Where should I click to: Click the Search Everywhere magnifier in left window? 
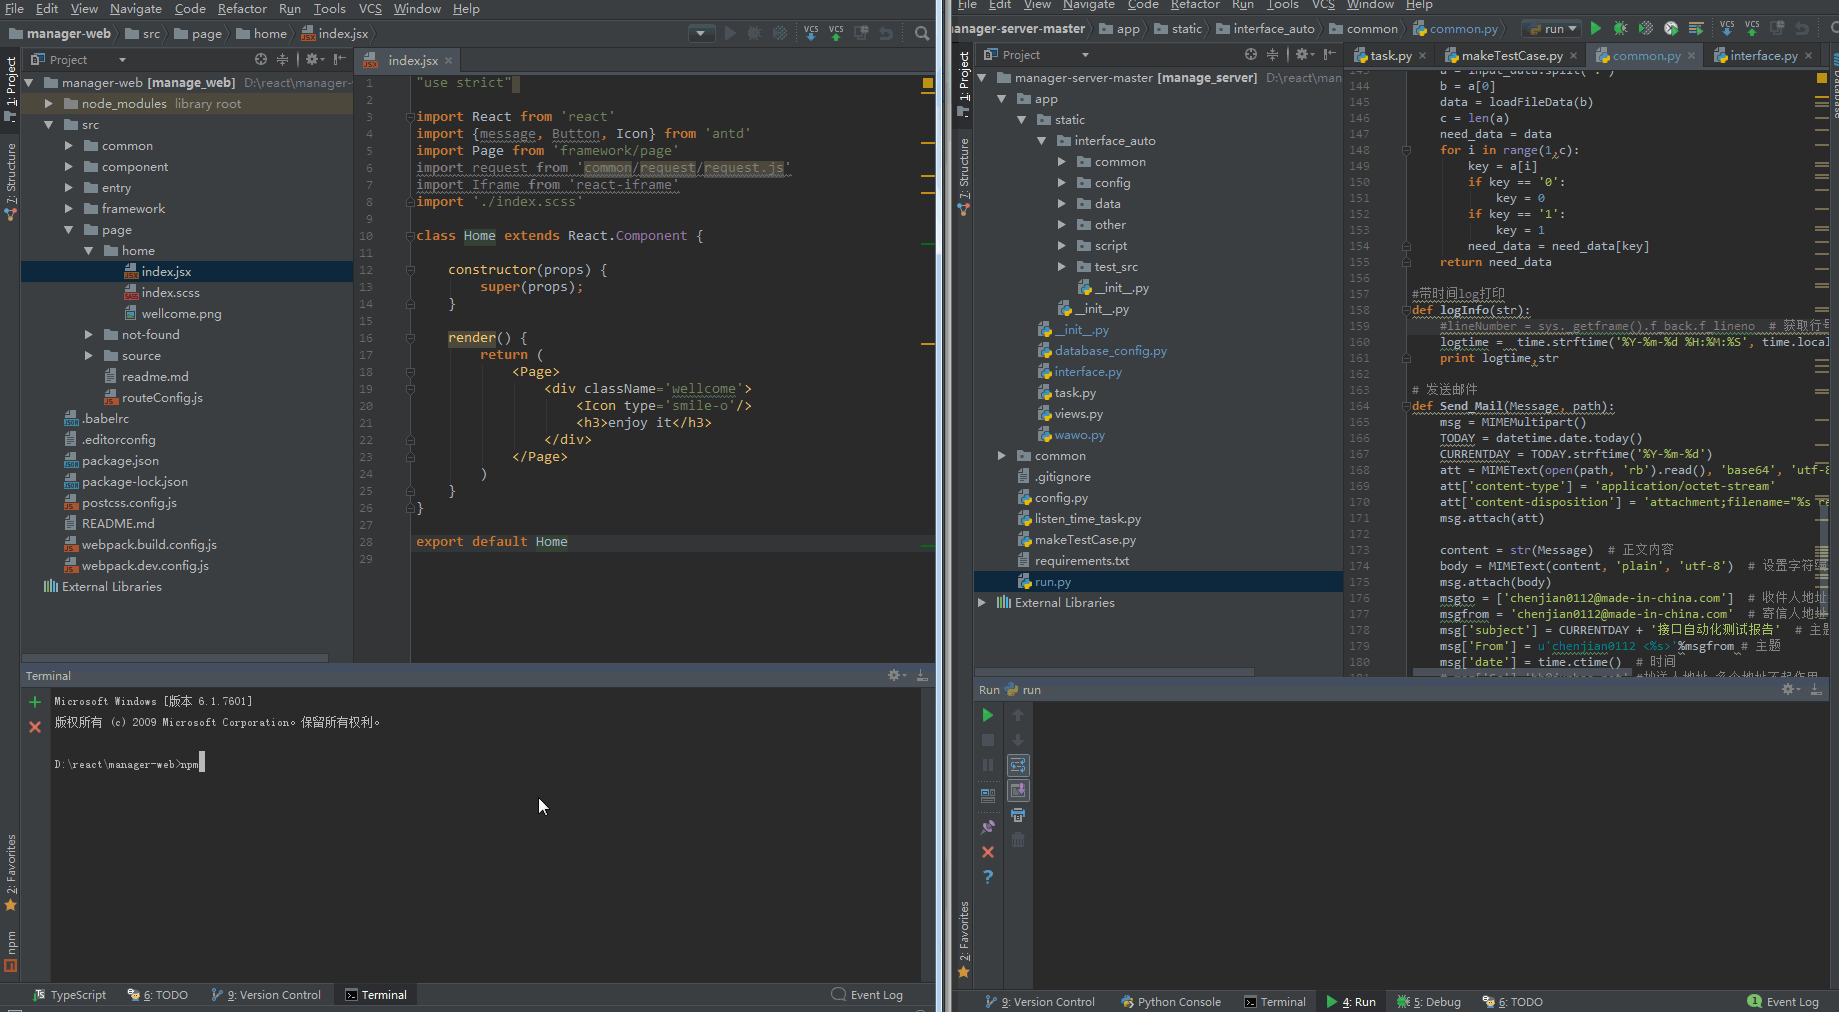922,34
